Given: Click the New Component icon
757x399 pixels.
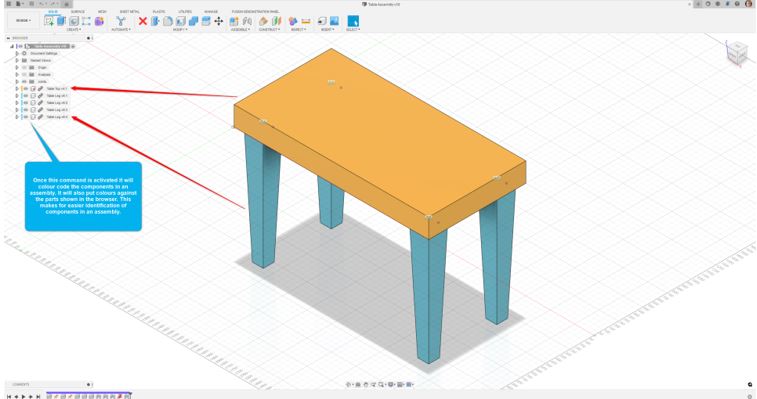Looking at the screenshot, I should tap(234, 21).
